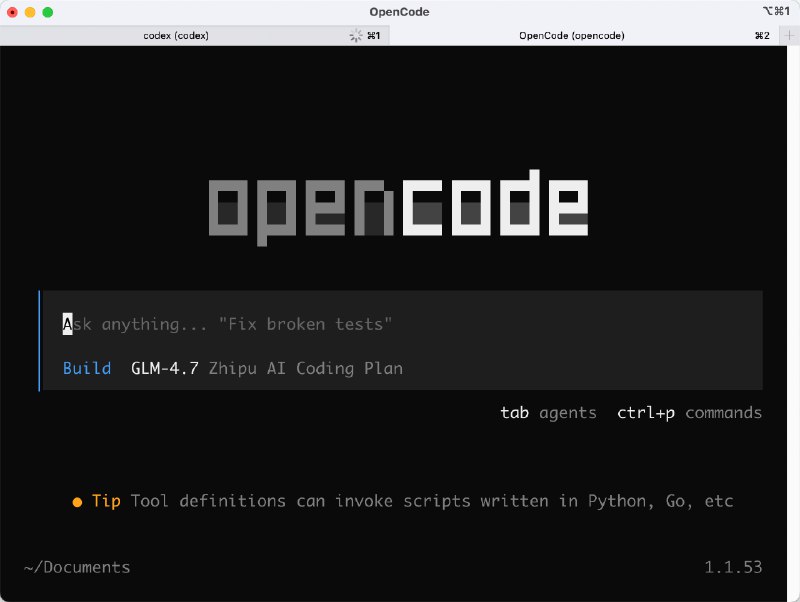This screenshot has height=602, width=800.
Task: Select the GLM-4.7 model name
Action: (165, 368)
